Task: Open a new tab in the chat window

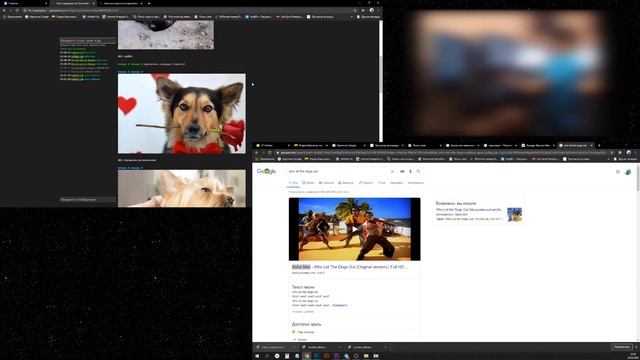Action: pyautogui.click(x=149, y=3)
